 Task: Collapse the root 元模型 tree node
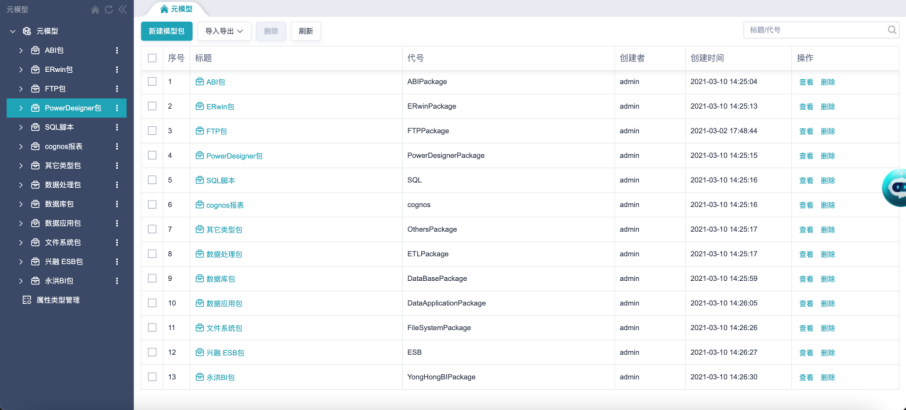(12, 31)
